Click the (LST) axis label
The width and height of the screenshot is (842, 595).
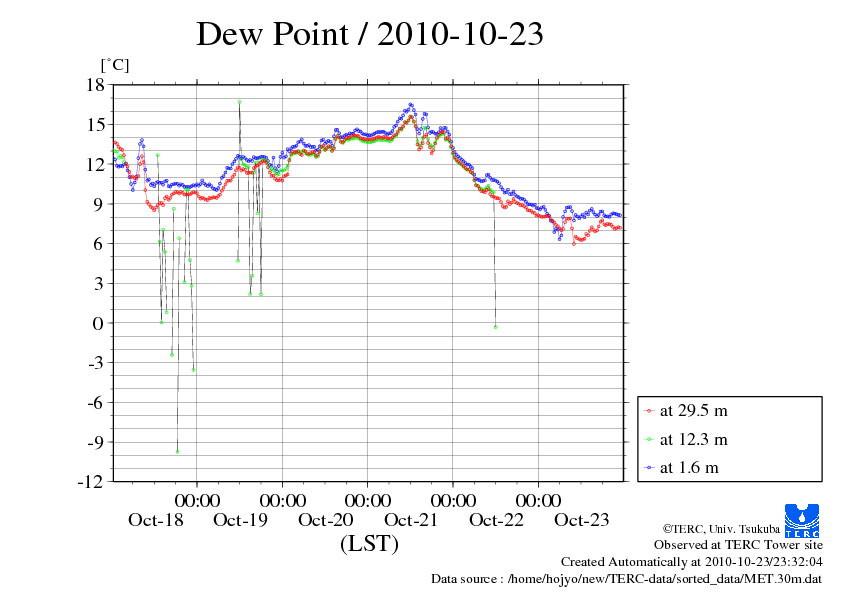pos(369,543)
